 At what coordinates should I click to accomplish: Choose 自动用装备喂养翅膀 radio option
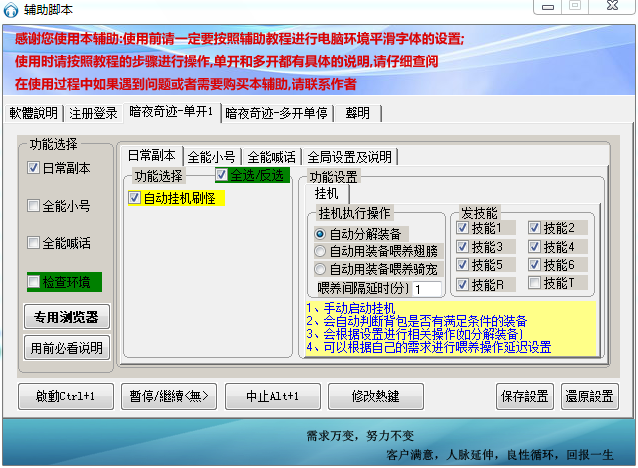(x=320, y=251)
